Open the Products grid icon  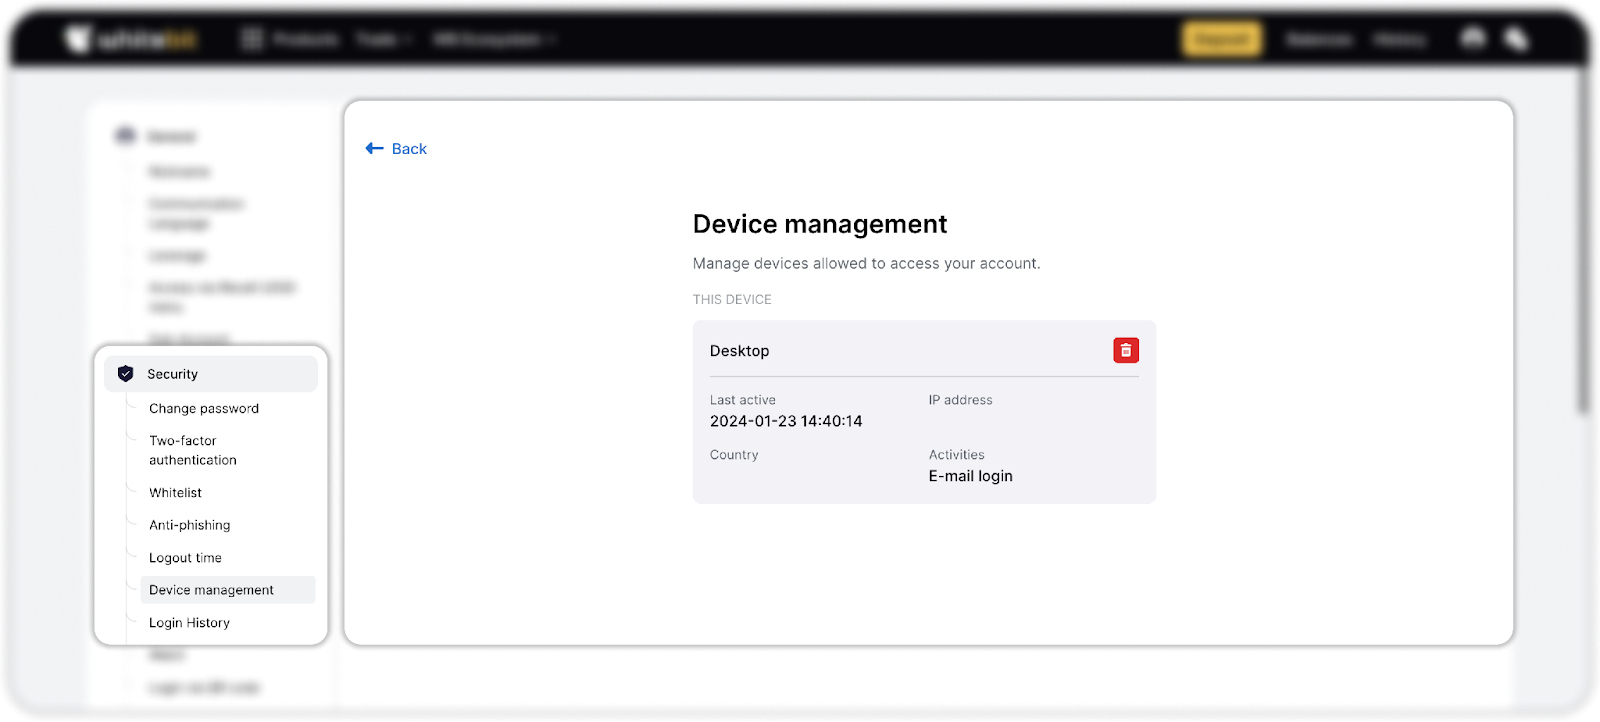coord(252,39)
